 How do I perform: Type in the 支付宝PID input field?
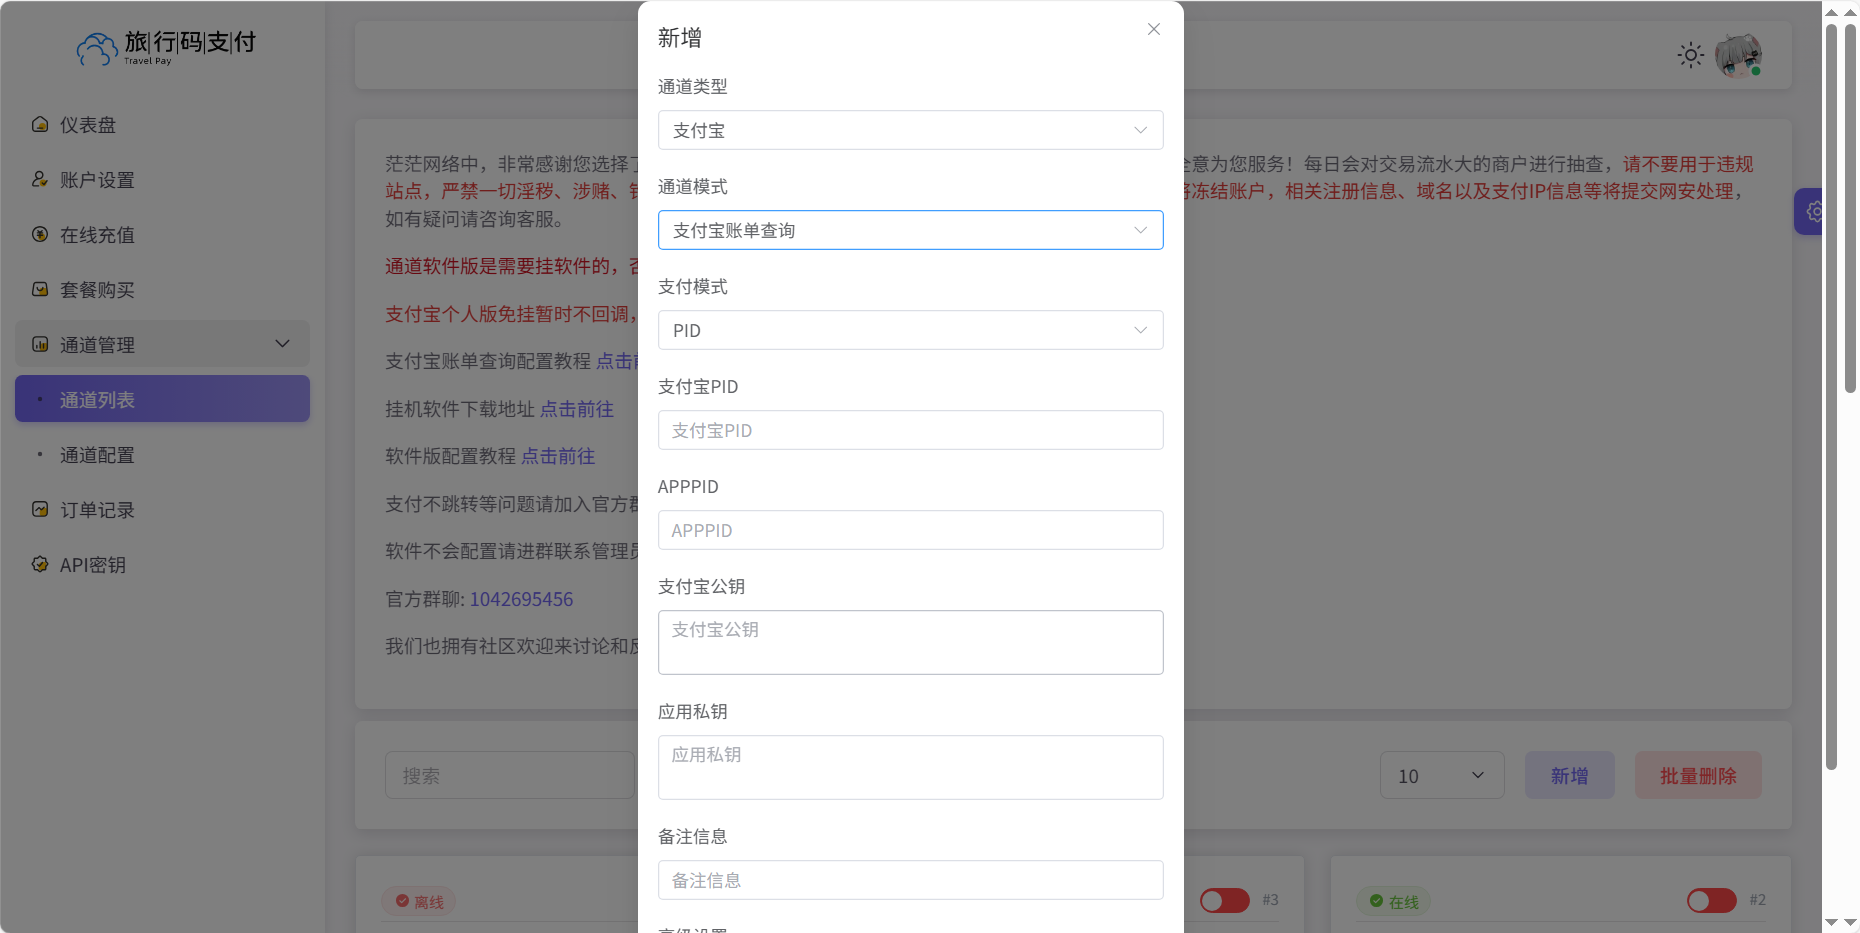910,430
